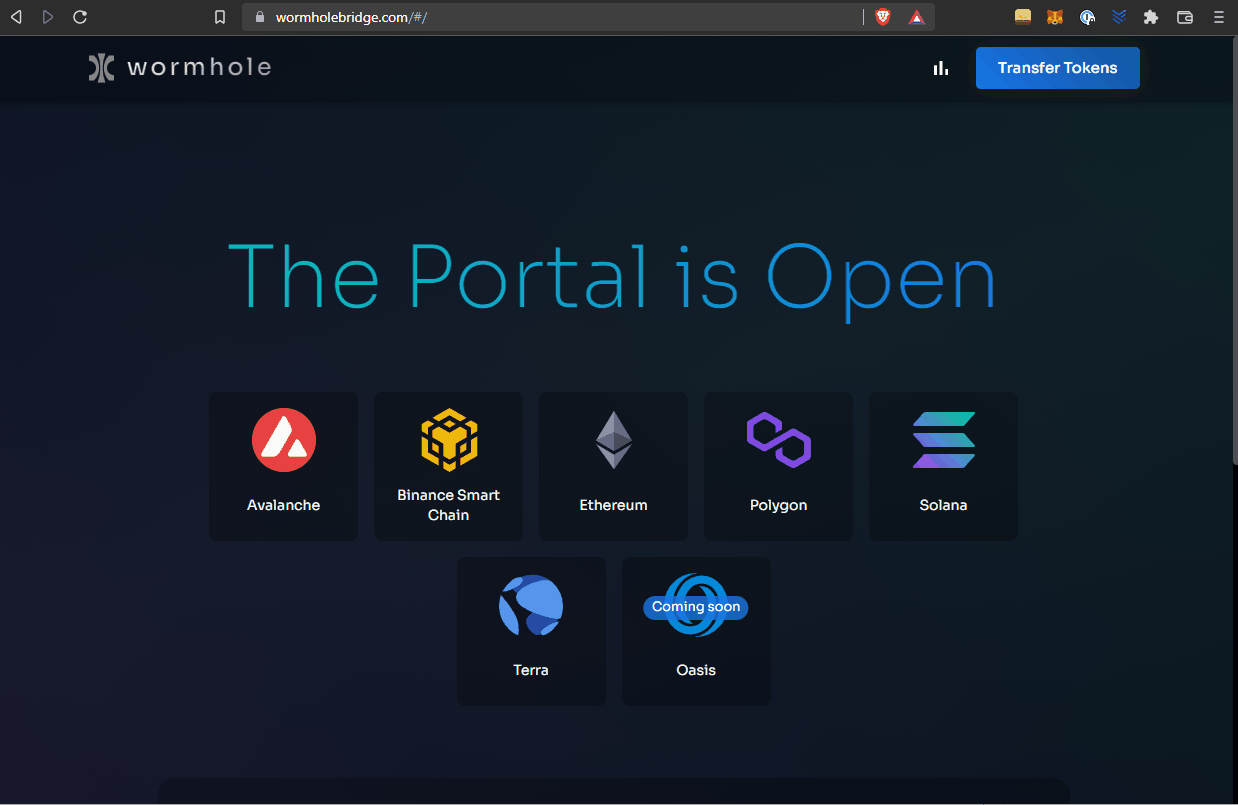Image resolution: width=1238 pixels, height=805 pixels.
Task: Click the Solana text label
Action: tap(944, 505)
